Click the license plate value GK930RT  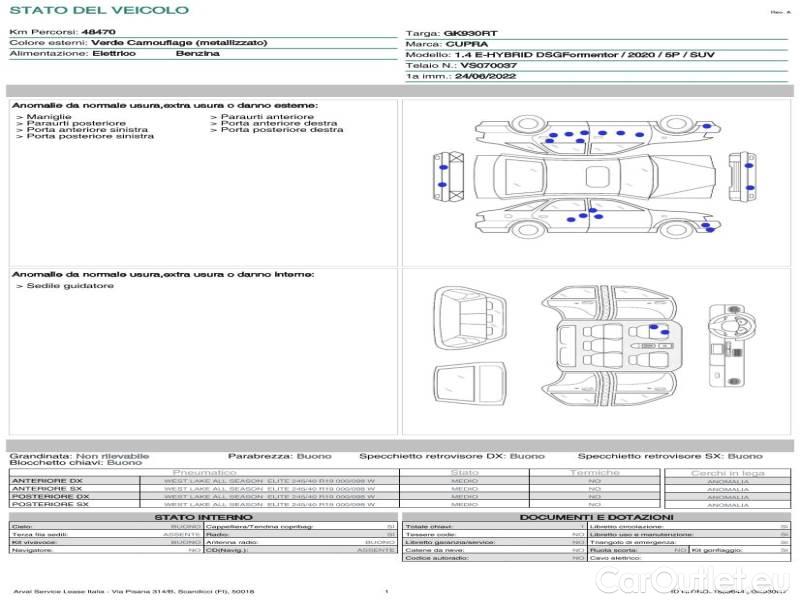point(469,33)
